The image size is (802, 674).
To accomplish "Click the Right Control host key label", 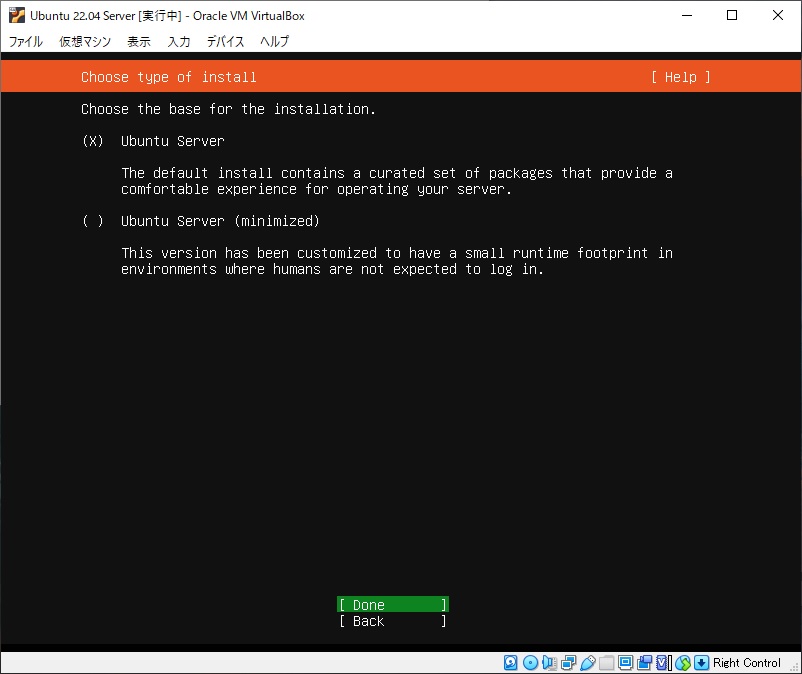I will [747, 663].
